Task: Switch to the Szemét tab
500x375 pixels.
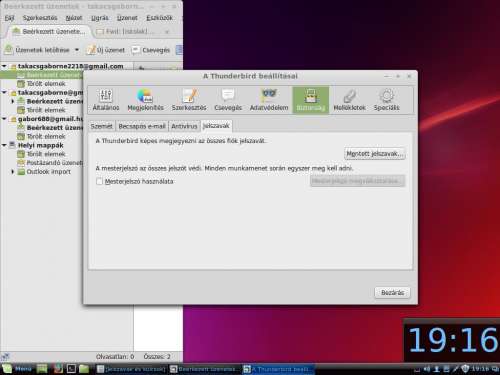Action: click(x=101, y=126)
